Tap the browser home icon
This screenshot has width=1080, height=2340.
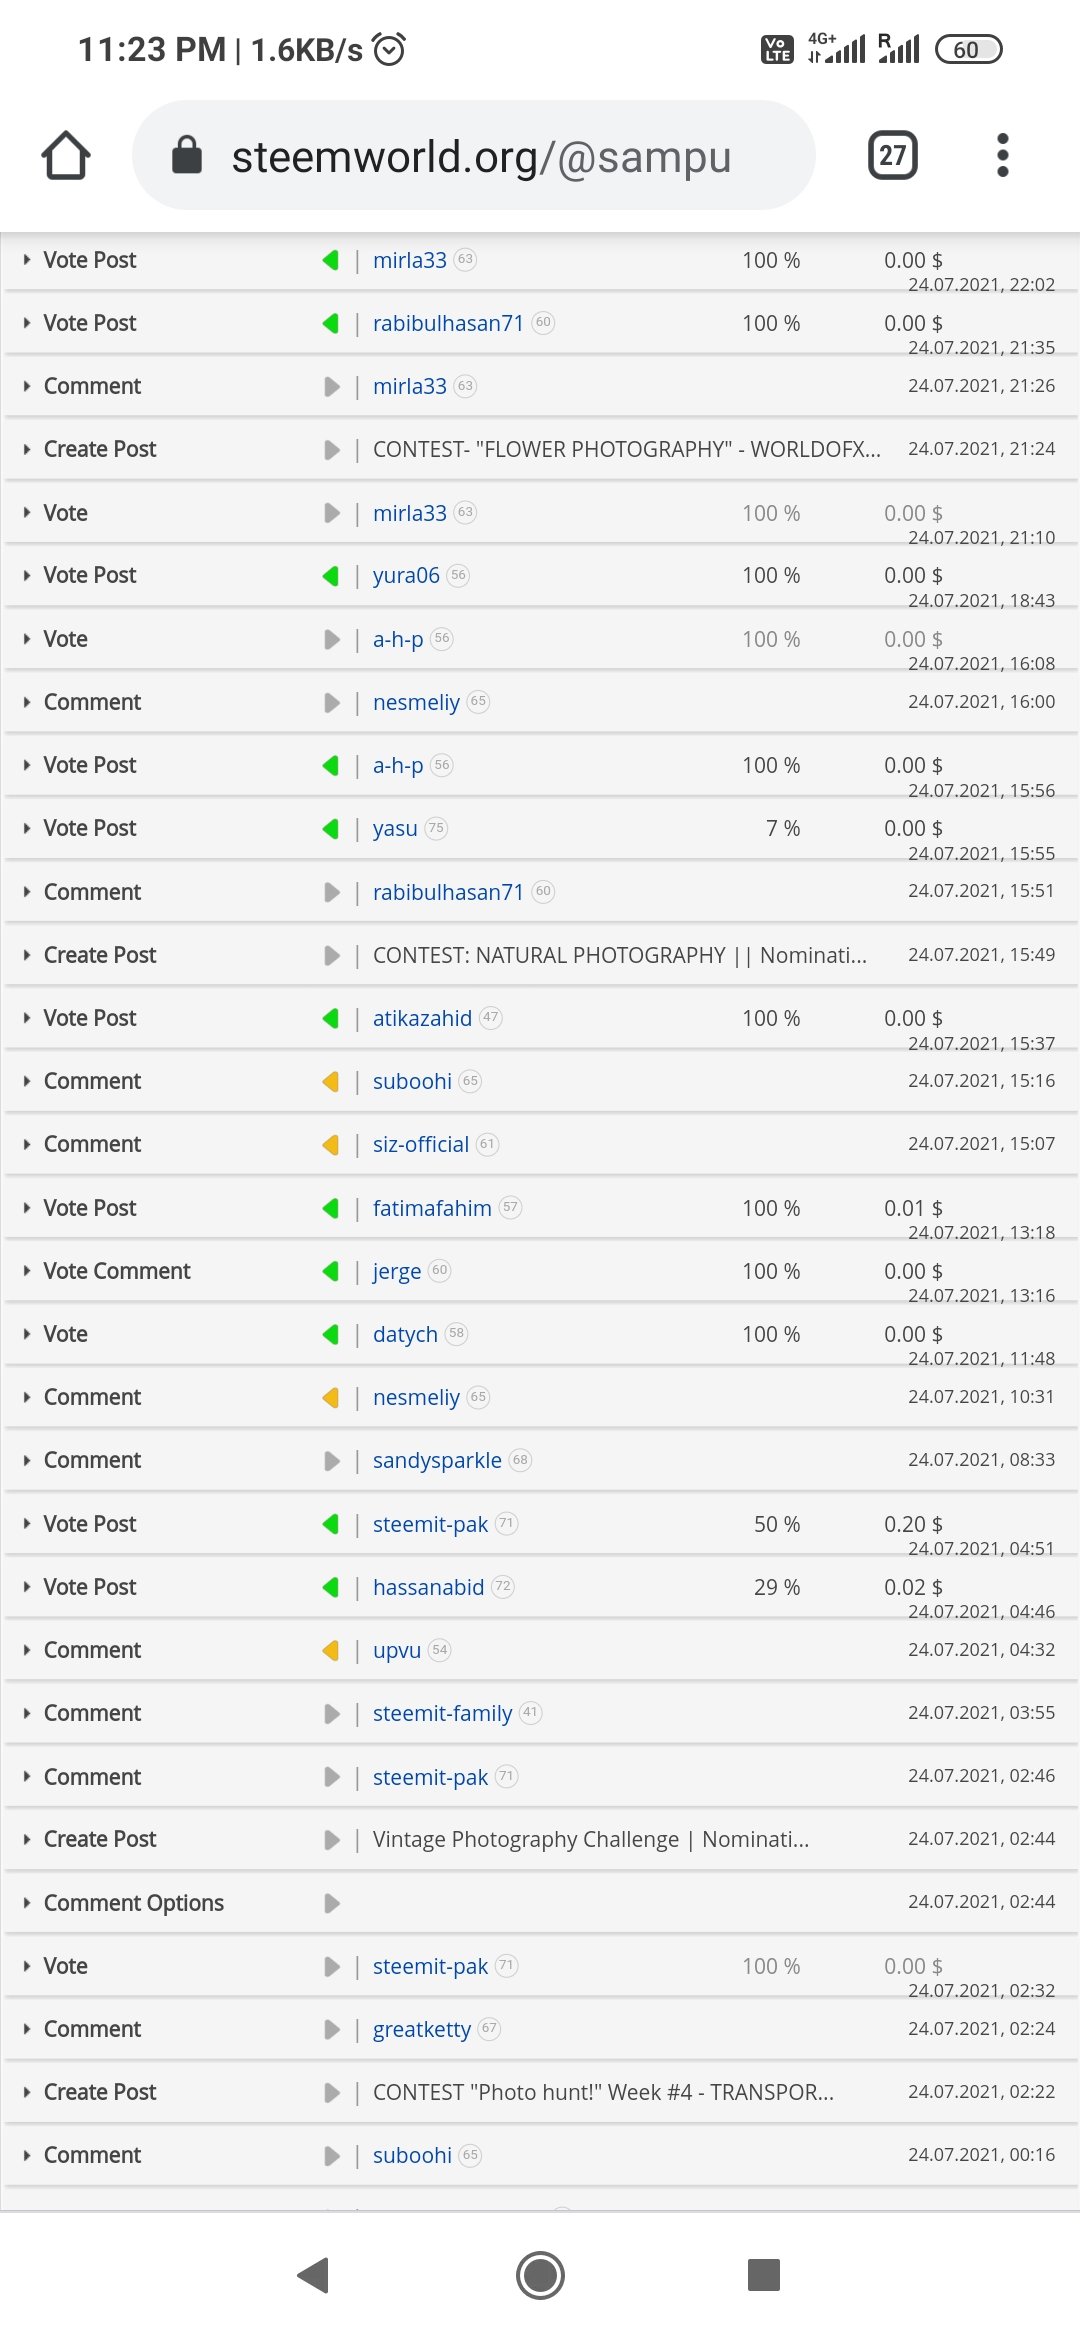click(66, 156)
